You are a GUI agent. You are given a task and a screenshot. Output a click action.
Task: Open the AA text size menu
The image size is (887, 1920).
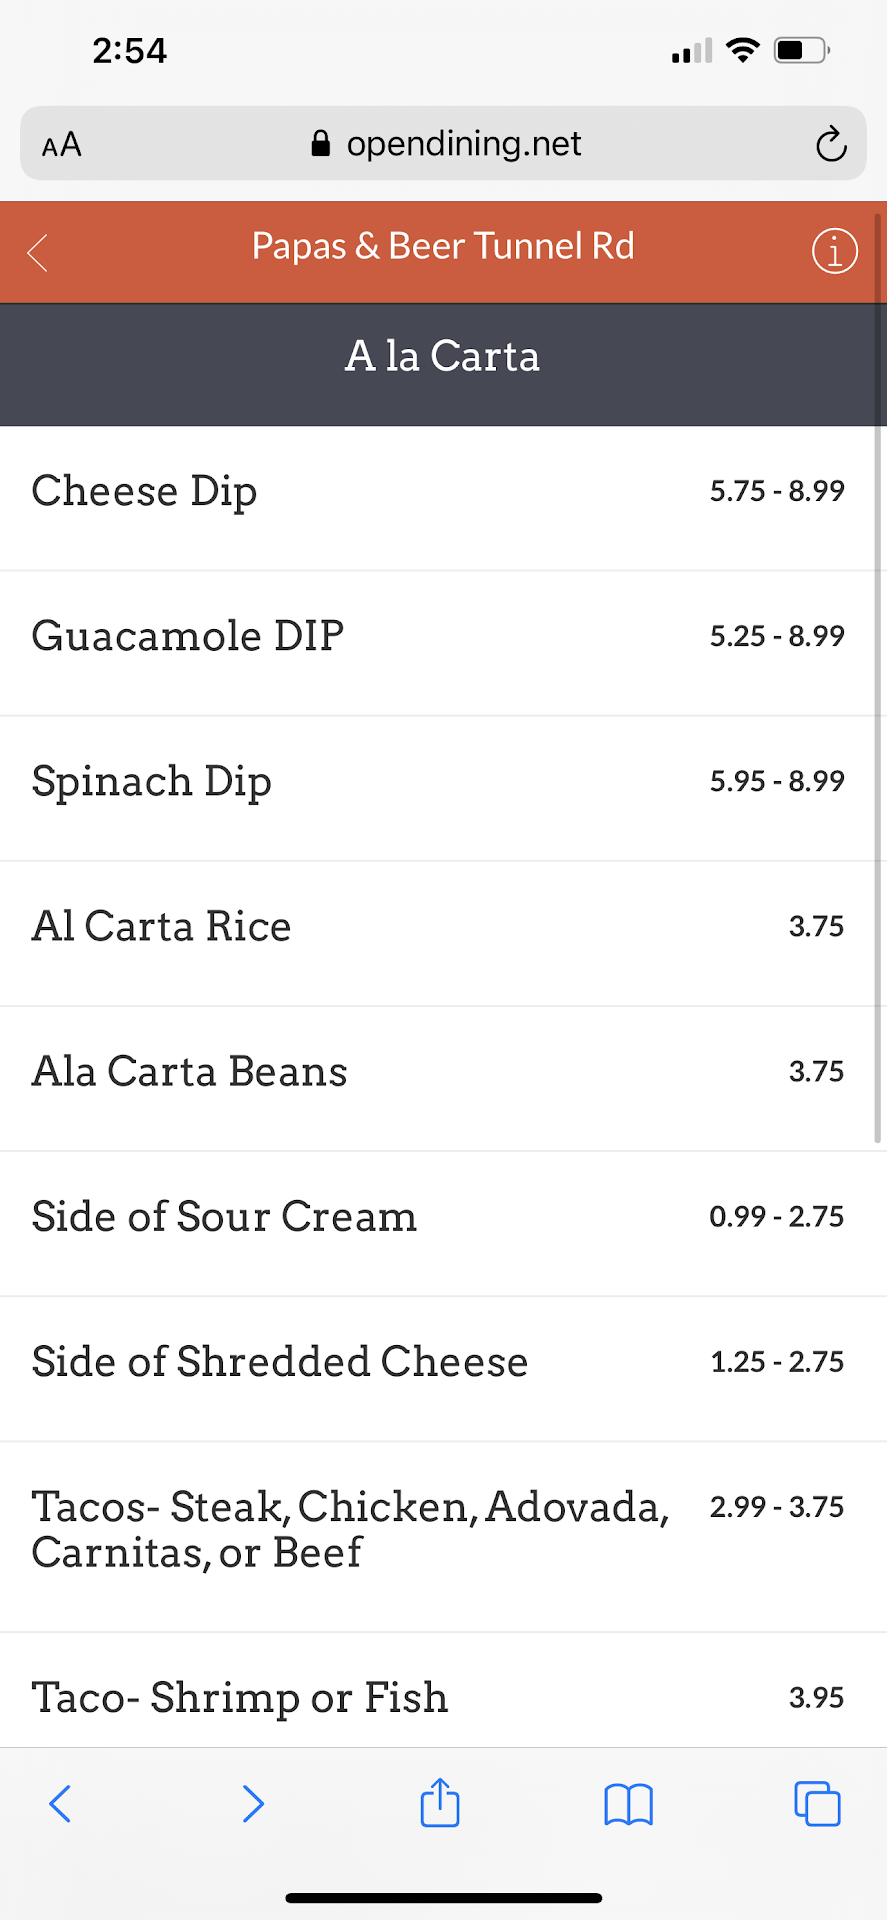(x=62, y=145)
